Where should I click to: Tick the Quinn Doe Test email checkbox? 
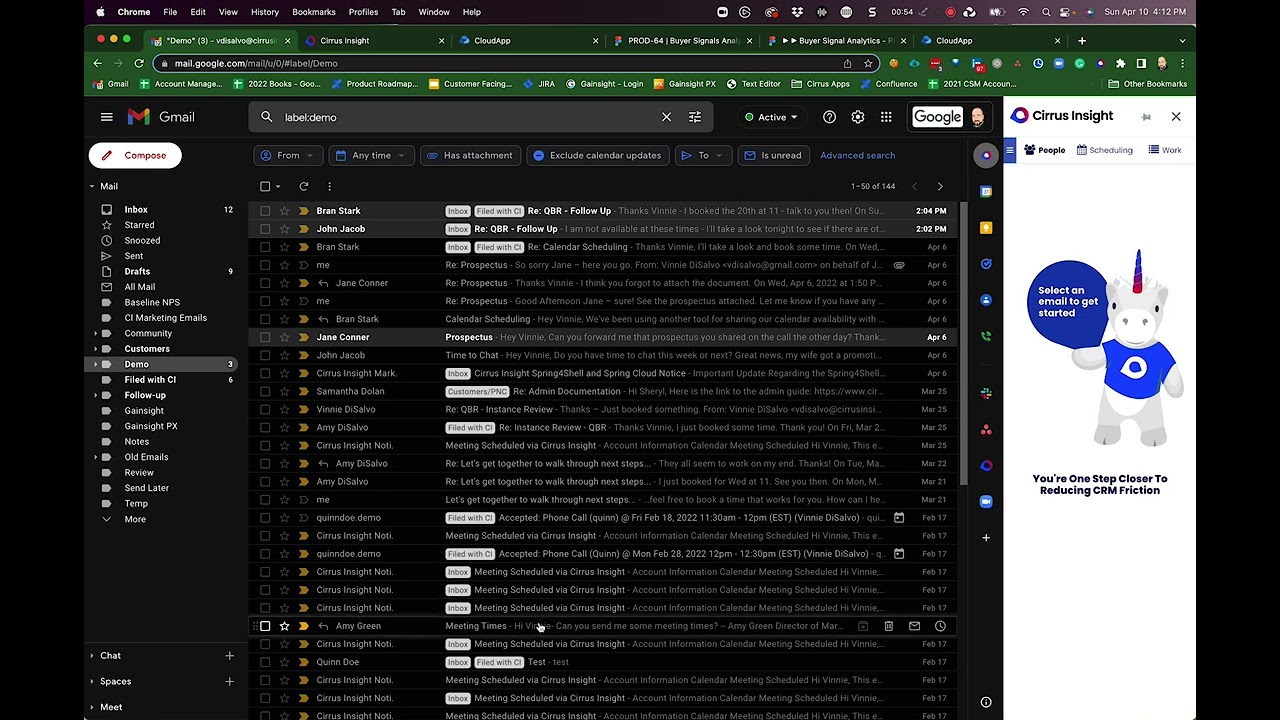coord(265,662)
